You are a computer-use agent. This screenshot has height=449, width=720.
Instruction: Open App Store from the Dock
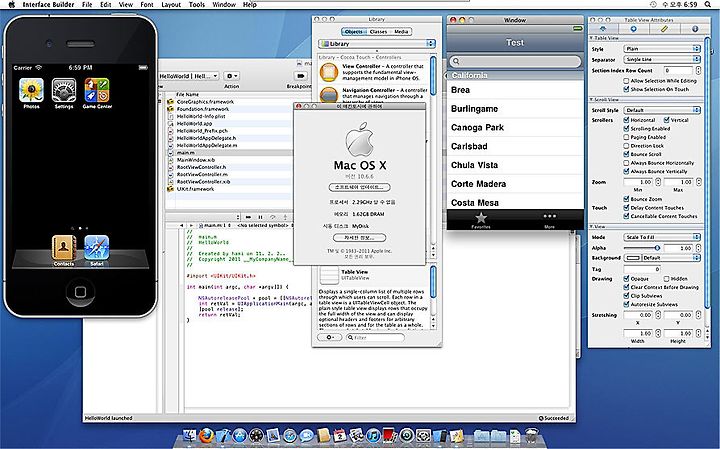point(240,435)
